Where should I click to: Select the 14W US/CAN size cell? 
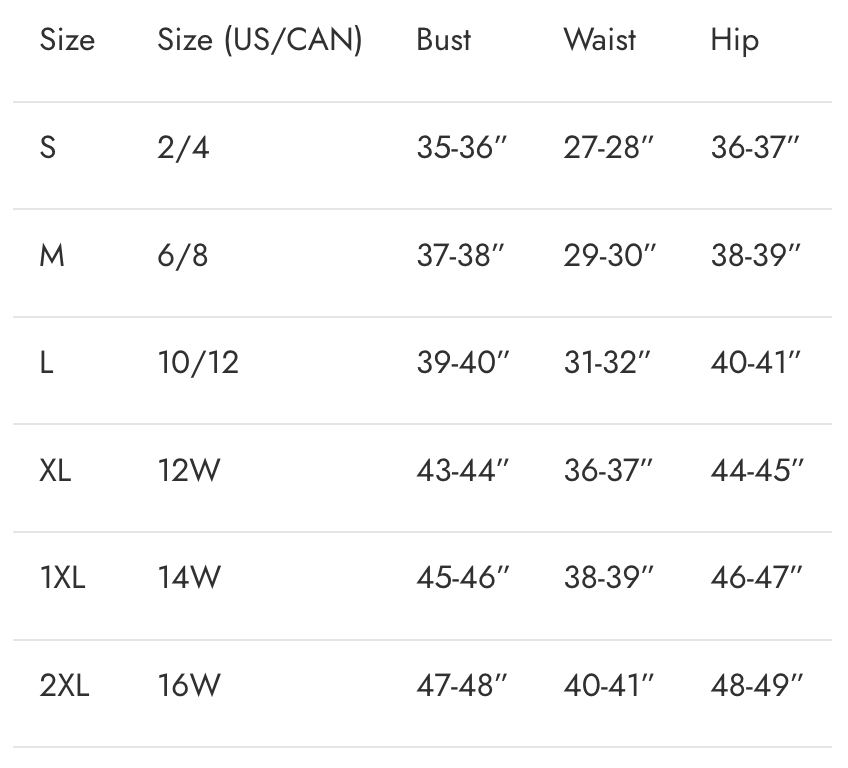pos(189,578)
